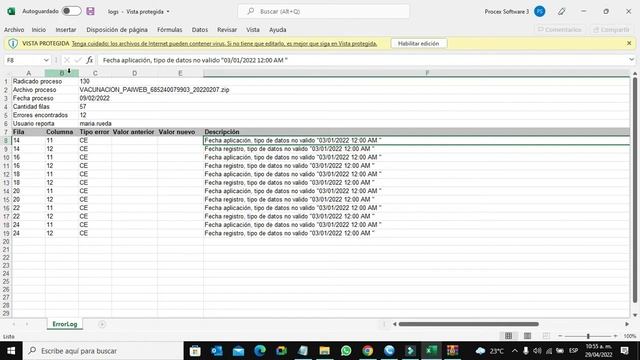
Task: Click the cell with file name VACUNACION_PAIWEB zip
Action: click(x=154, y=89)
